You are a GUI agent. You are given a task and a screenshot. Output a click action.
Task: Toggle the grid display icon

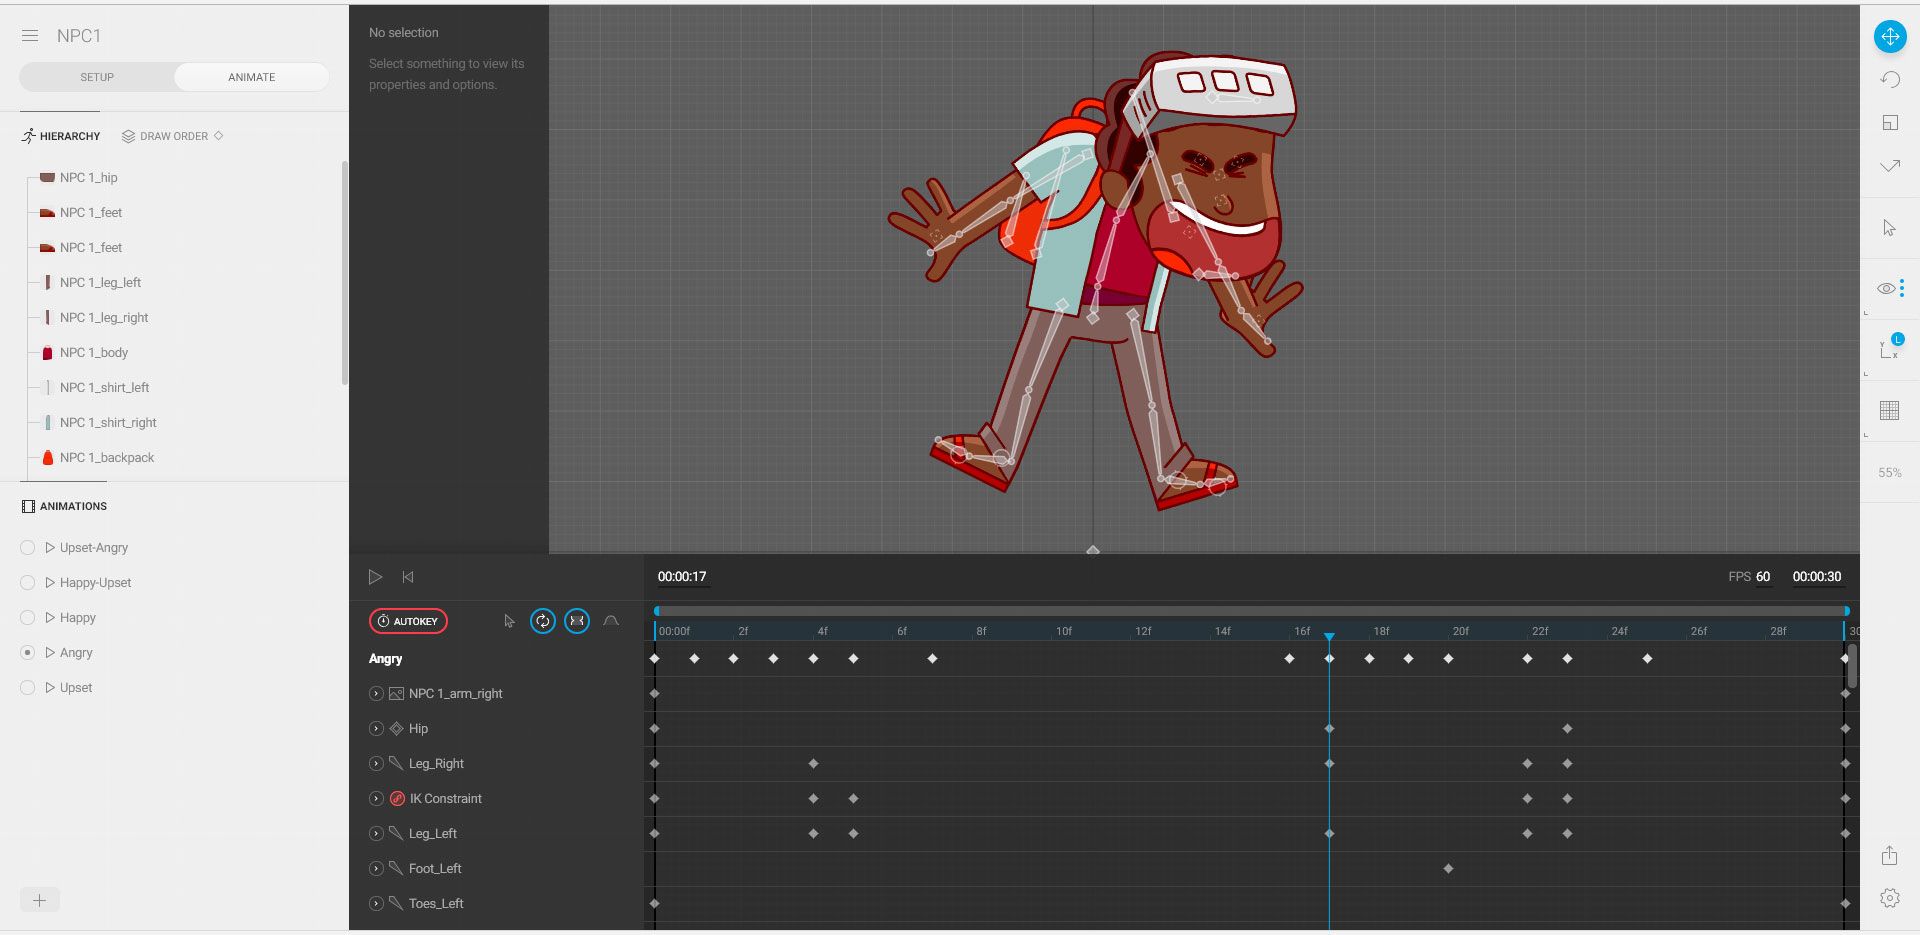tap(1889, 411)
